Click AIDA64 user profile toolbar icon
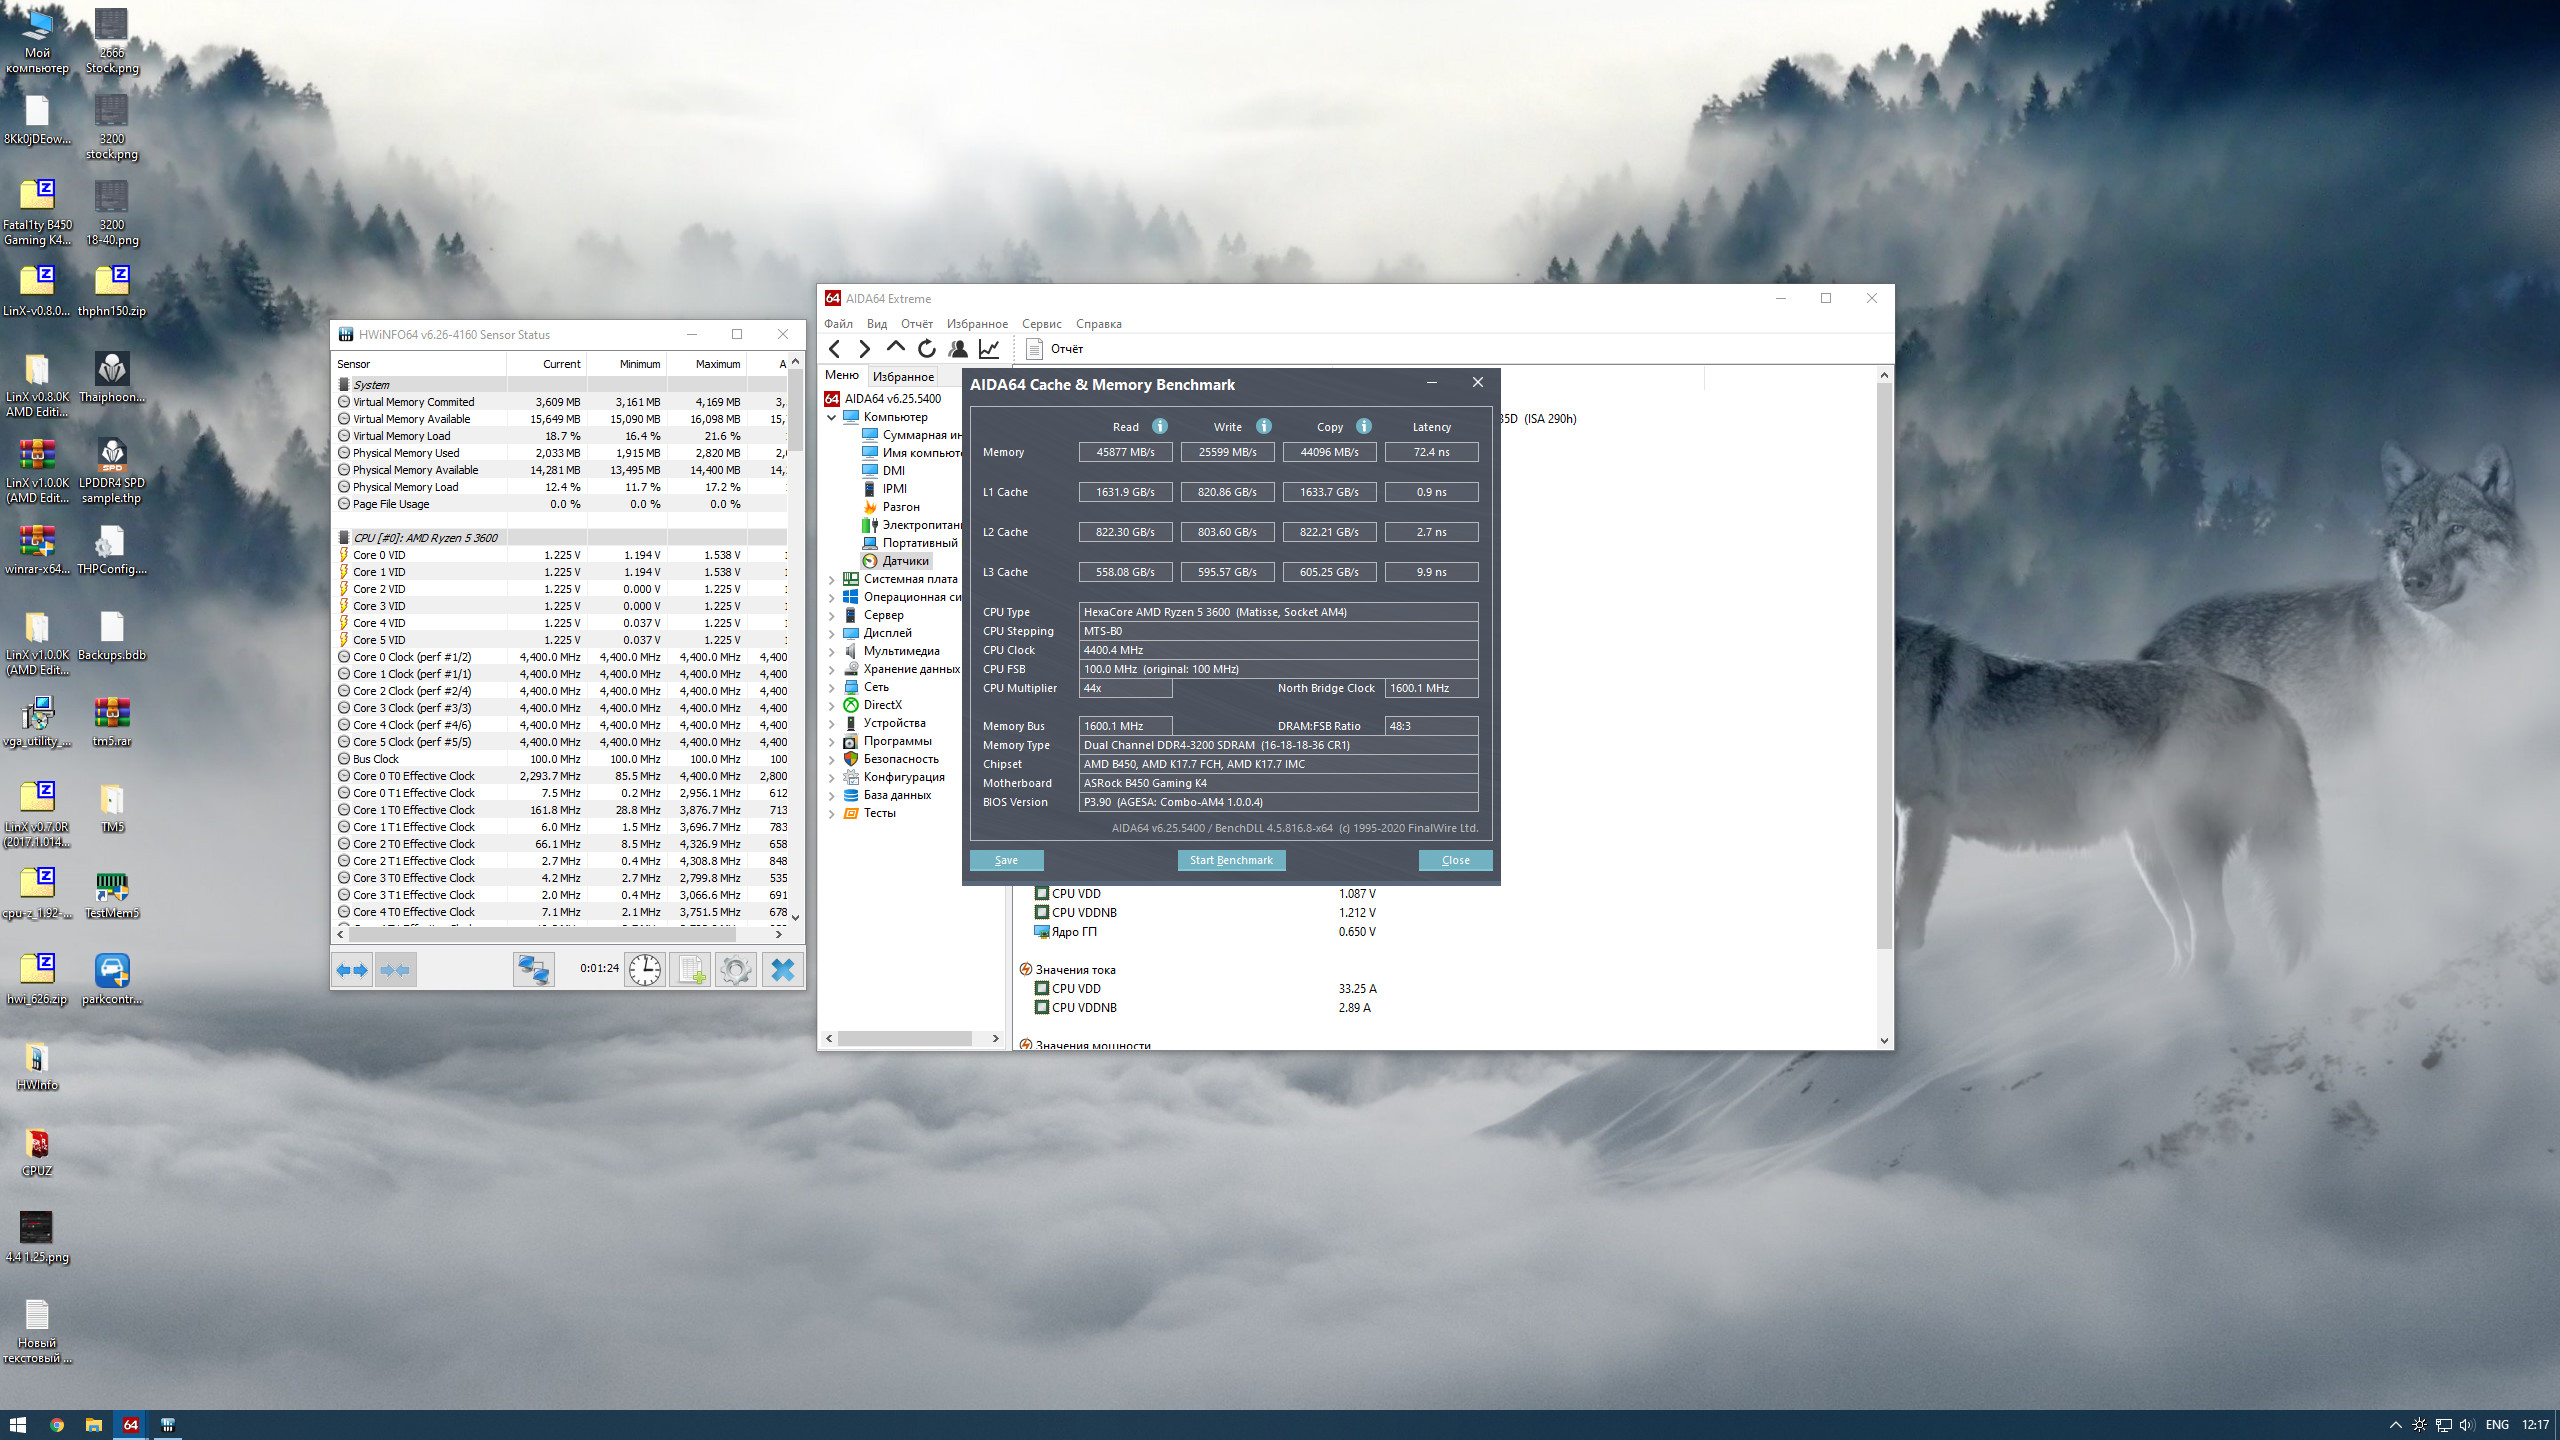The width and height of the screenshot is (2560, 1440). (958, 349)
